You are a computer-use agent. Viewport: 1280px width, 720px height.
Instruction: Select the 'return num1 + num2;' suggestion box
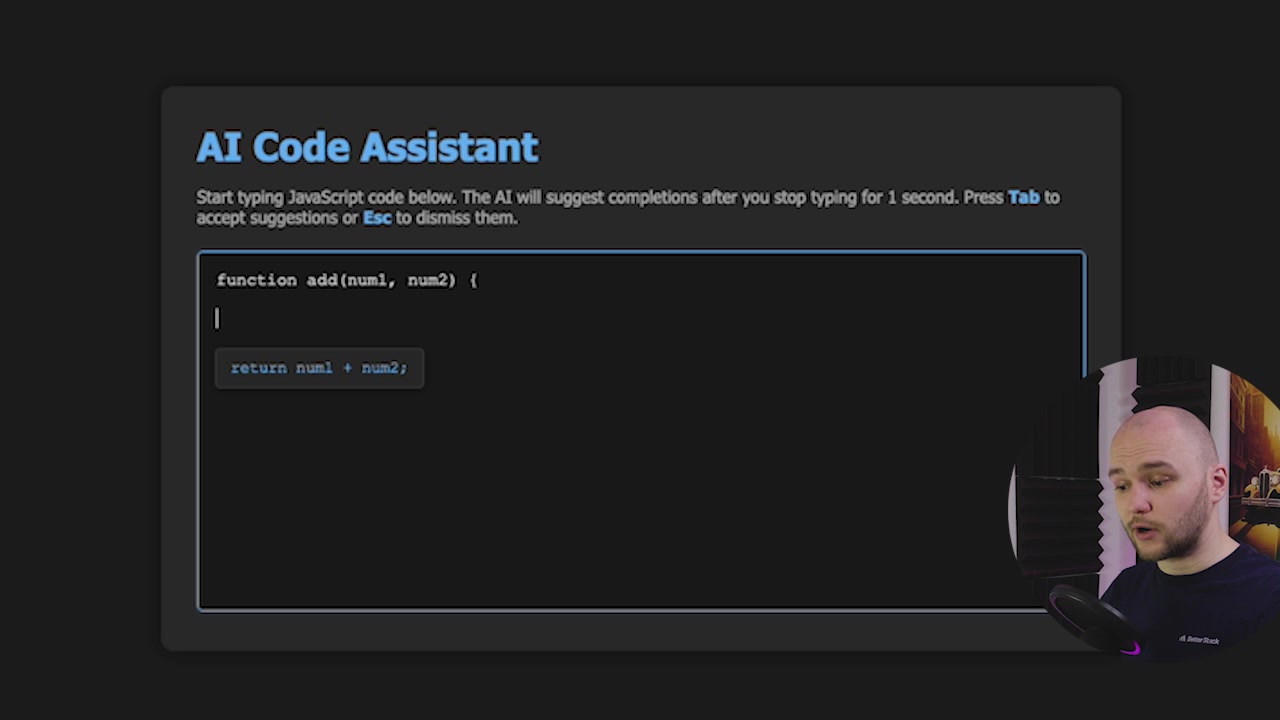(x=318, y=367)
